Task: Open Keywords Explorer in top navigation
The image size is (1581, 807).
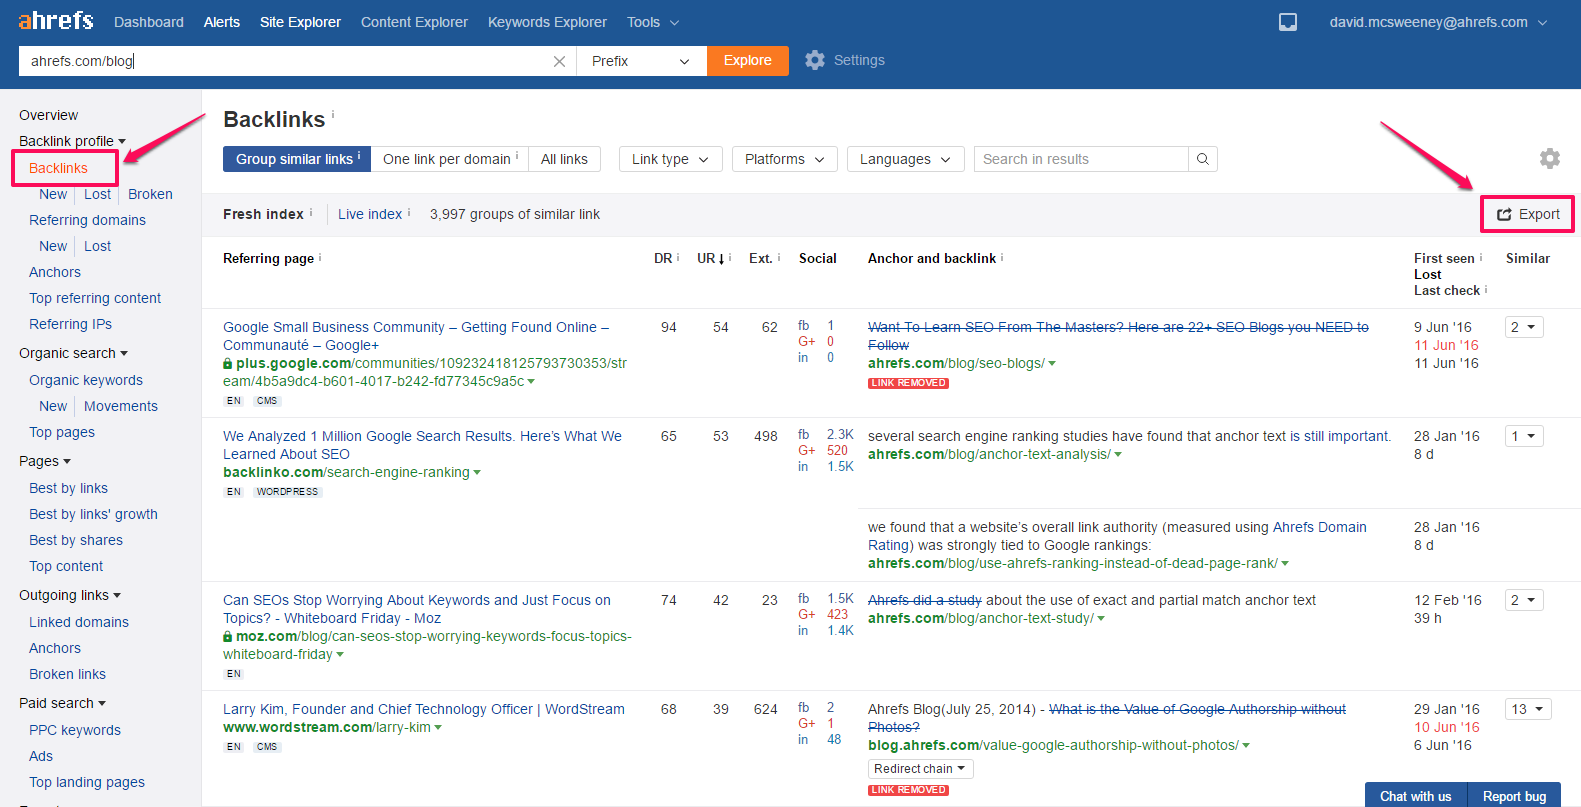Action: pos(547,22)
